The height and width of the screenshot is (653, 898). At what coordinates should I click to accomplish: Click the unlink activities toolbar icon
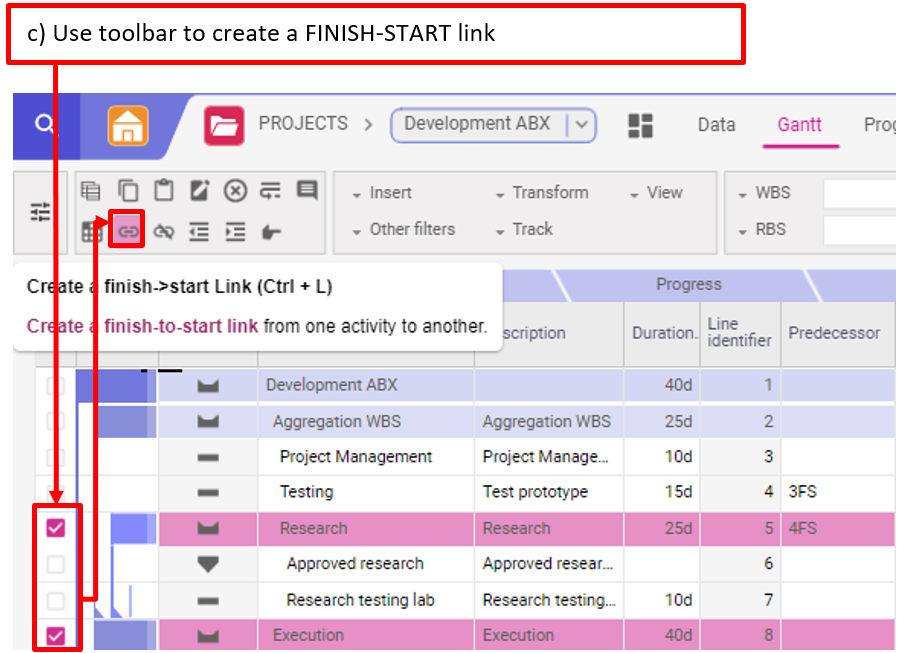point(163,231)
